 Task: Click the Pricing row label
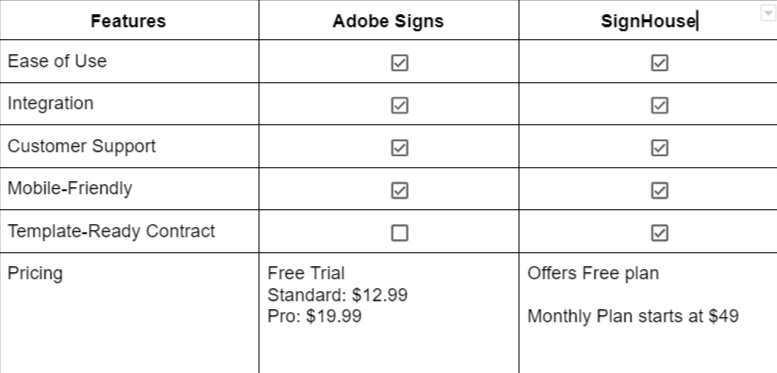35,273
